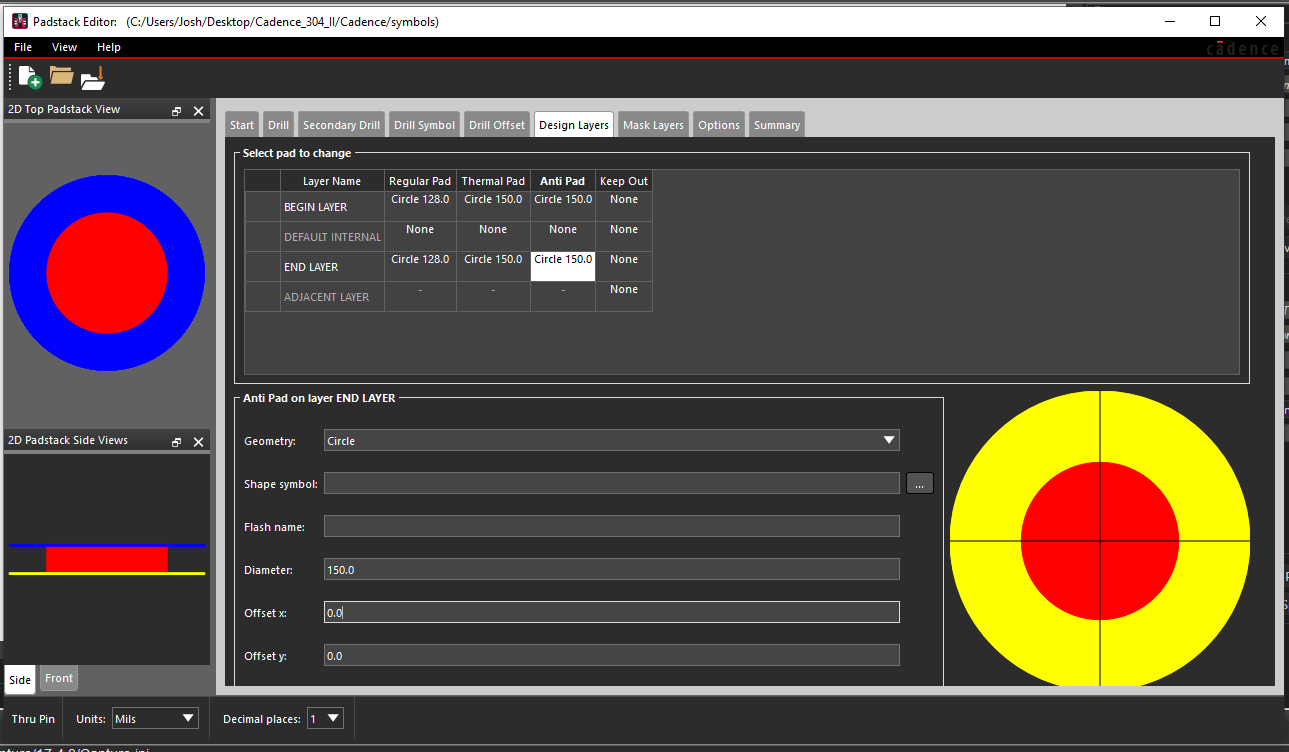The width and height of the screenshot is (1289, 752).
Task: Select BEGIN LAYER Anti Pad cell Circle 150.0
Action: [x=563, y=207]
